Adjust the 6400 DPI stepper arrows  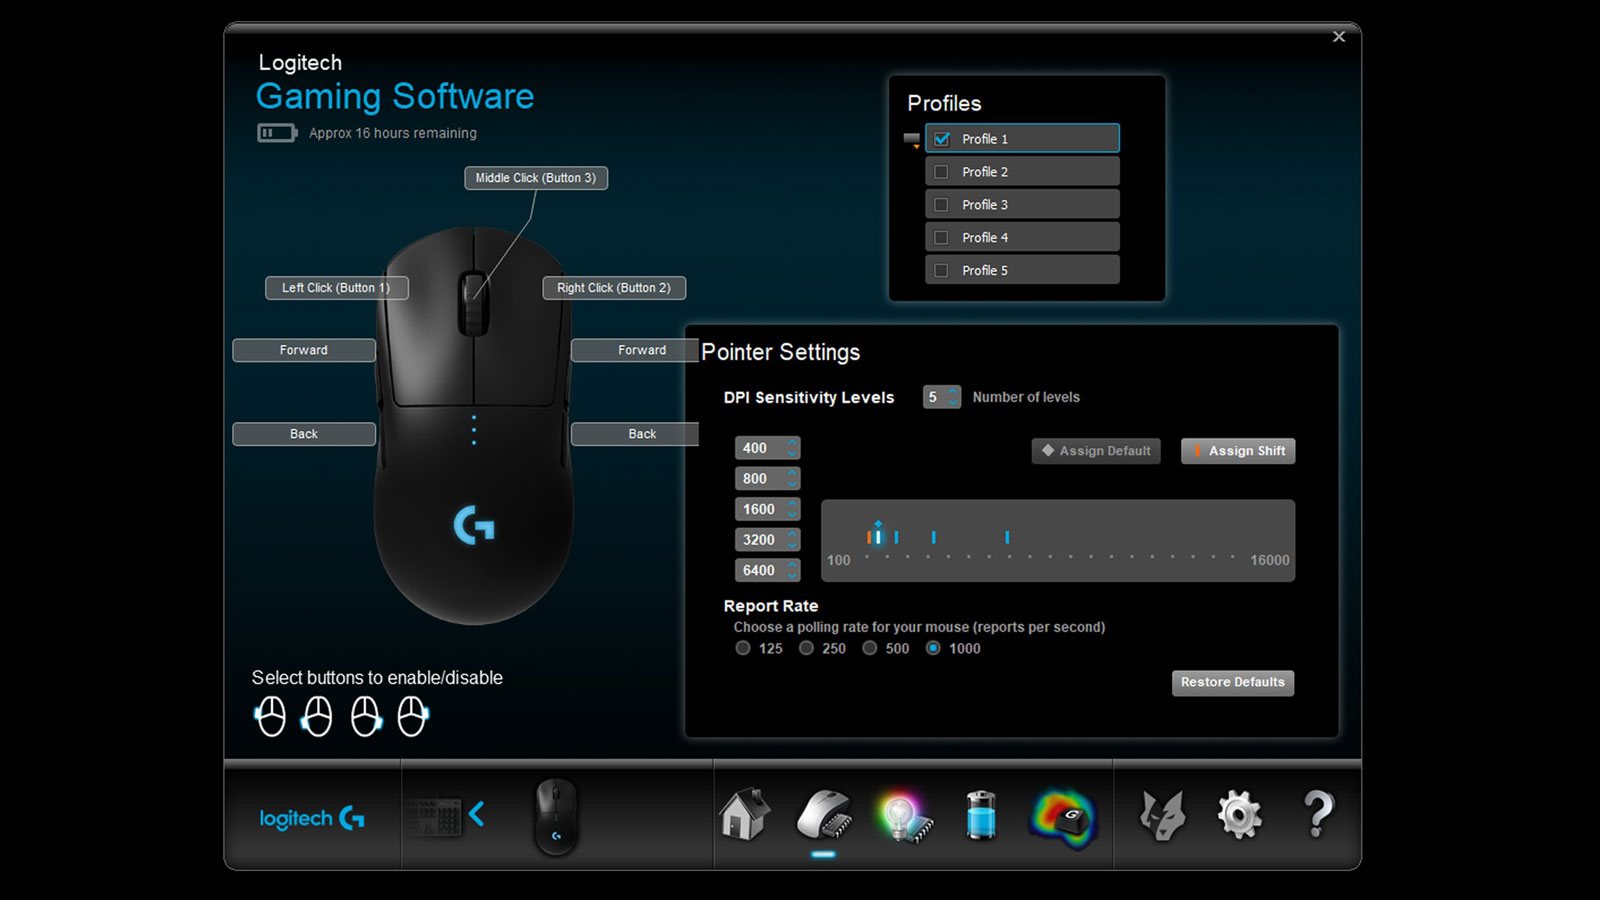(792, 570)
